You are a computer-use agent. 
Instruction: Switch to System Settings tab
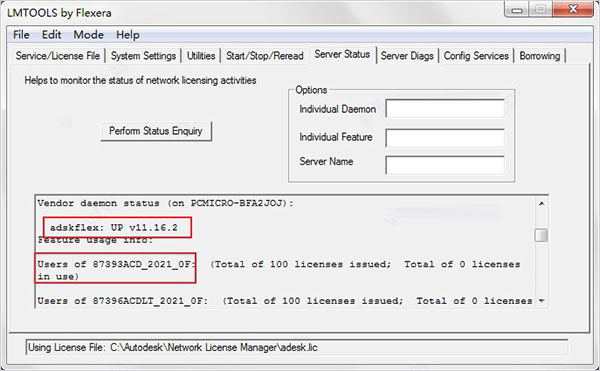coord(143,56)
